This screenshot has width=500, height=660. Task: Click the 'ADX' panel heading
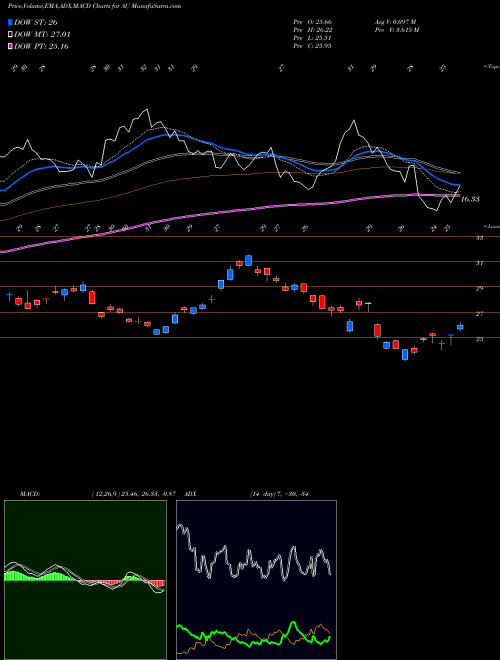[190, 494]
